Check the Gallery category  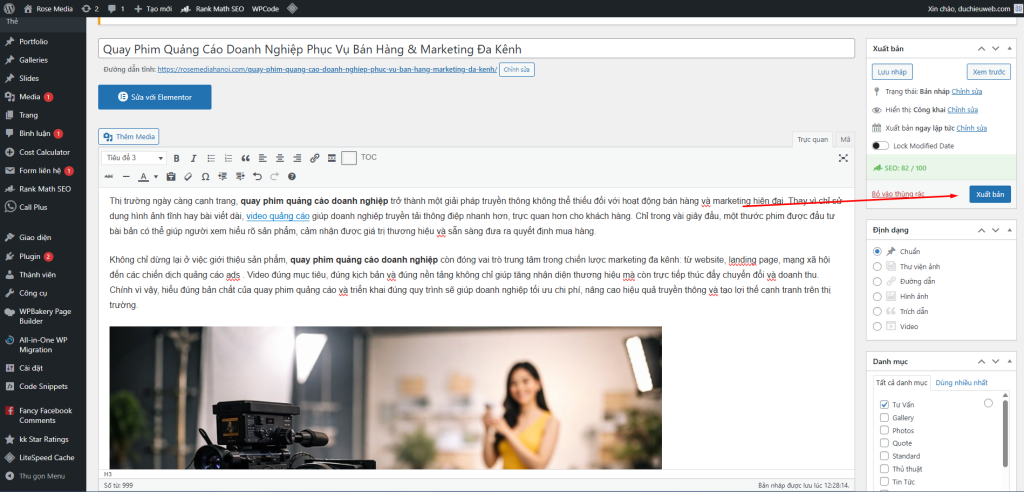pyautogui.click(x=884, y=418)
